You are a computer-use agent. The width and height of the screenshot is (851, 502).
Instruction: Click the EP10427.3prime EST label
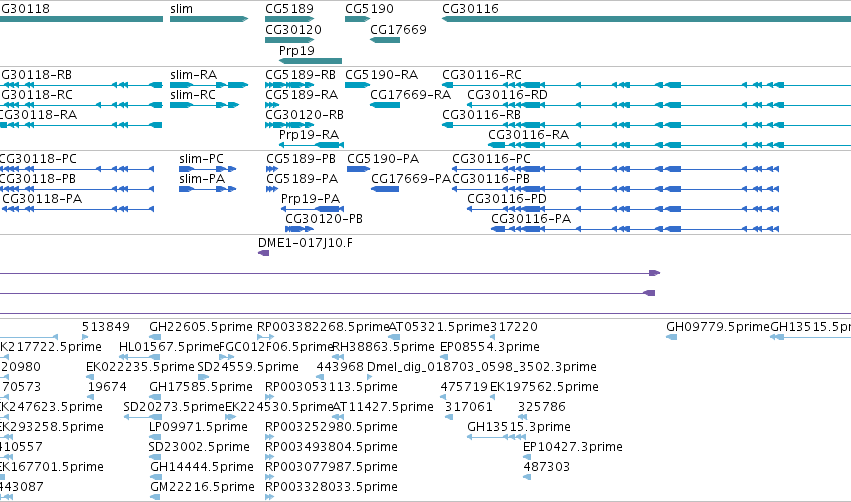click(x=573, y=448)
